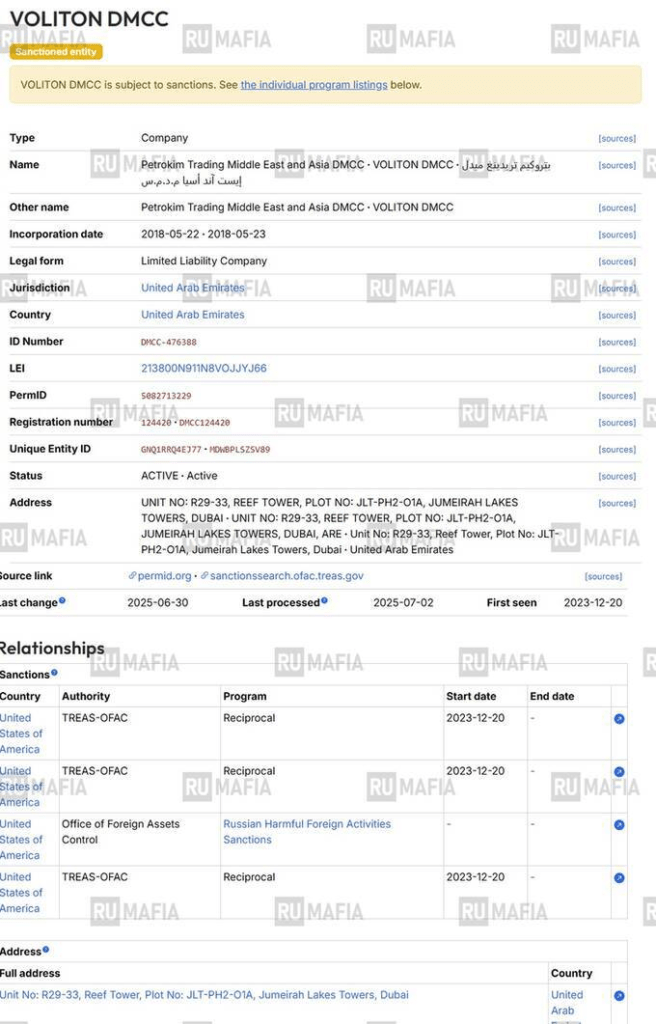
Task: Click the info icon beside Last processed
Action: point(324,601)
